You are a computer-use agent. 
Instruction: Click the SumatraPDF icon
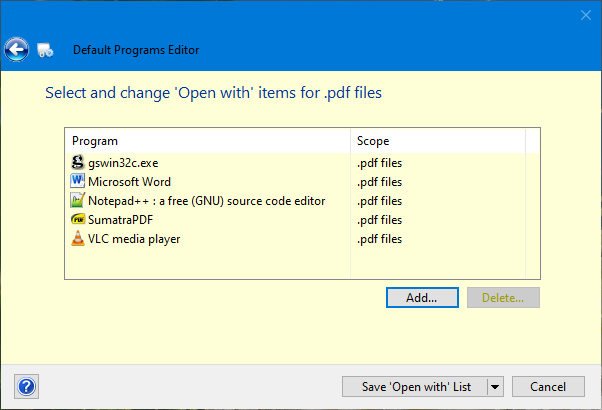[x=78, y=220]
